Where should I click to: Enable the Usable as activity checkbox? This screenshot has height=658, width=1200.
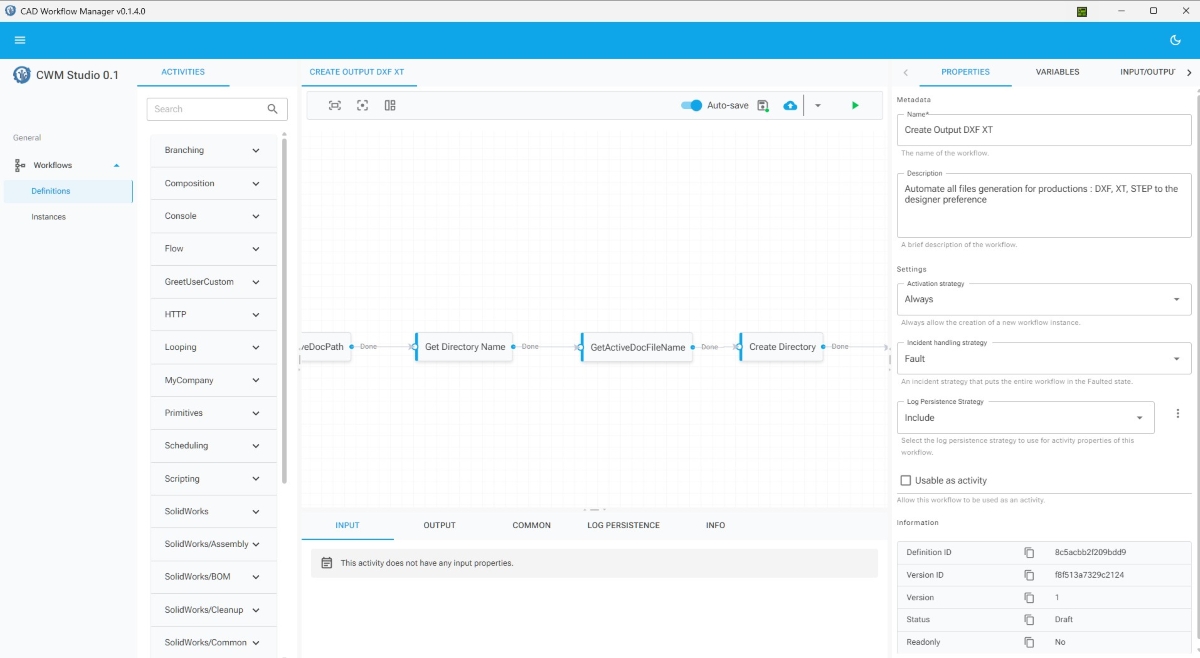905,480
